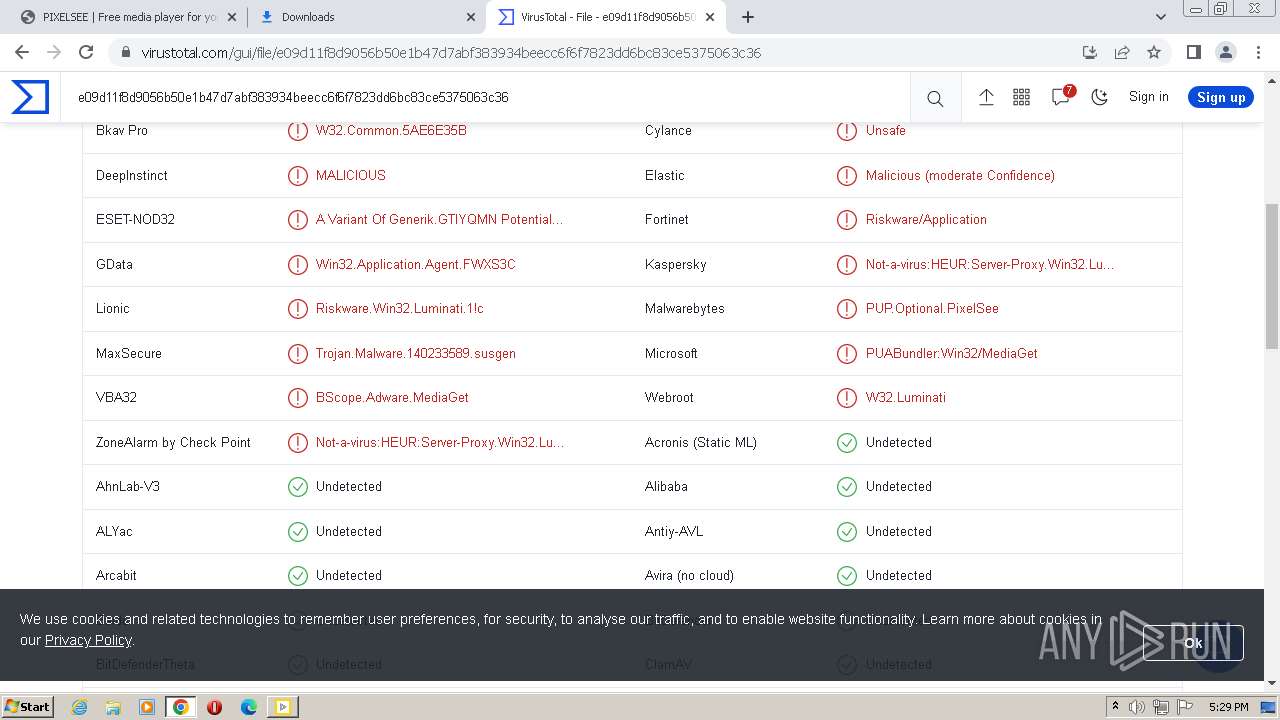Image resolution: width=1280 pixels, height=720 pixels.
Task: Click Microsoft PUABundler:Win32/MediaGet result
Action: 952,353
